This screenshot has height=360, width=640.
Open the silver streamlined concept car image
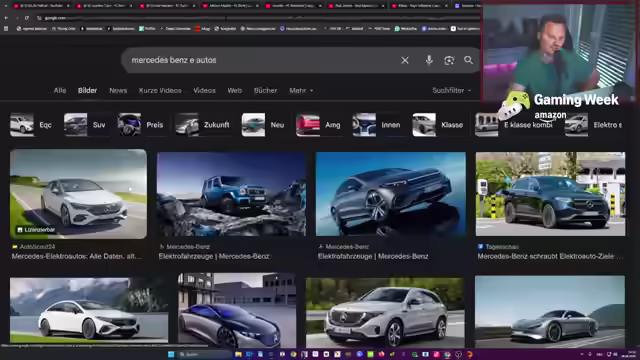[x=550, y=311]
